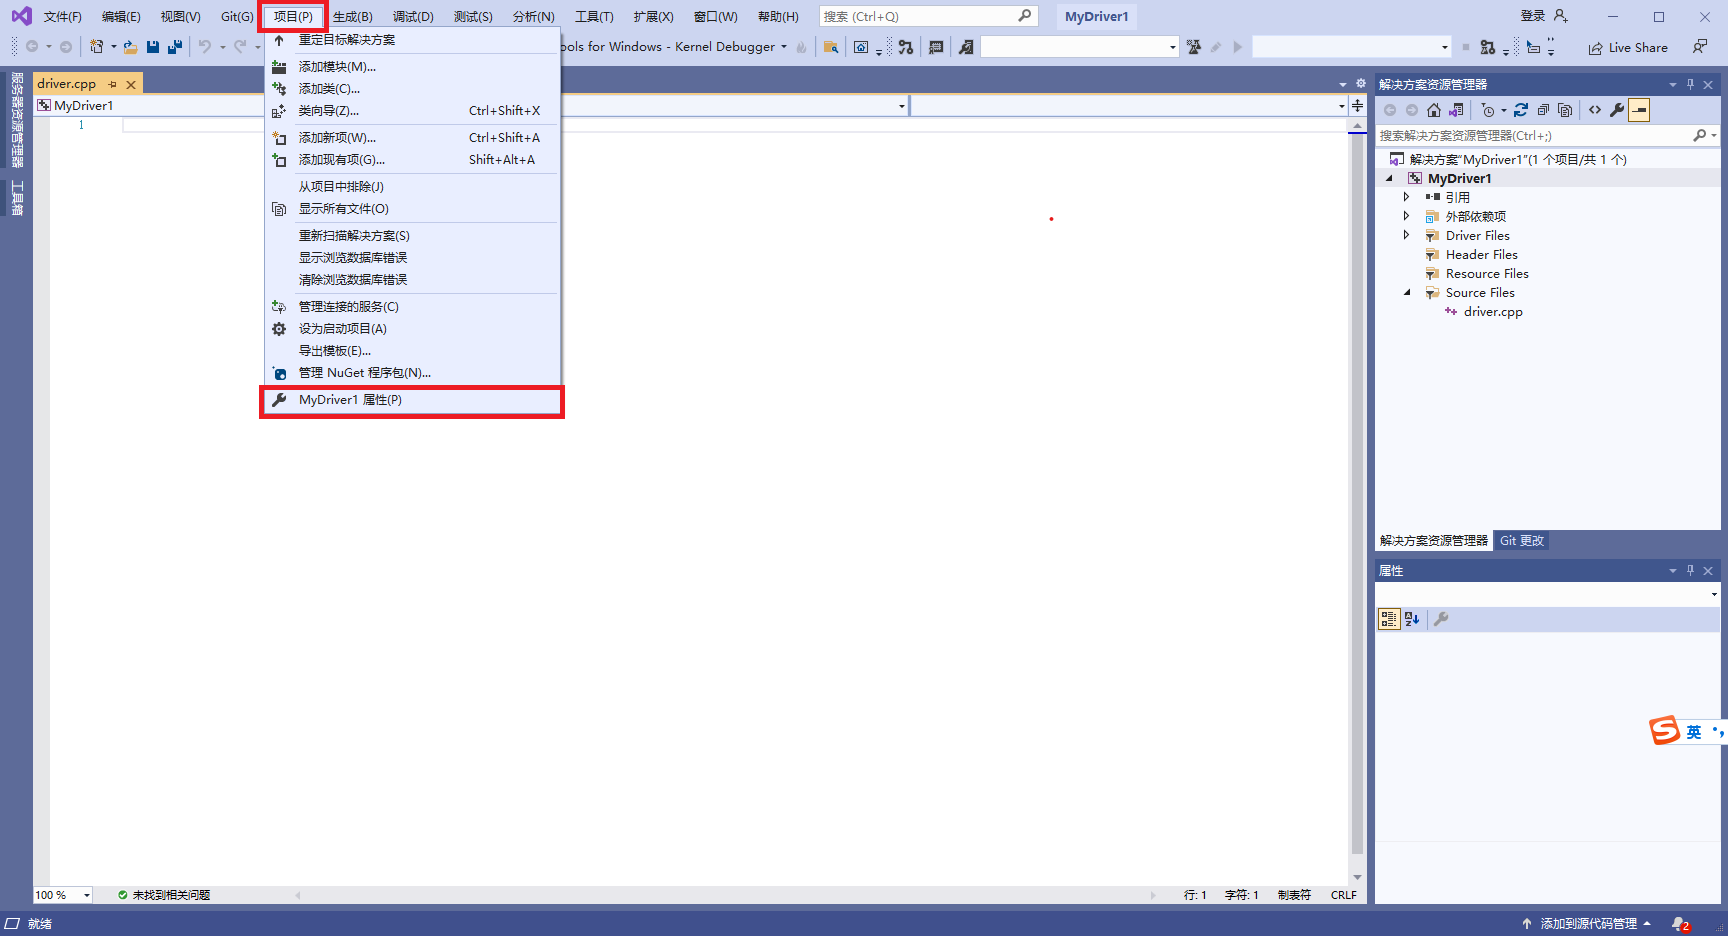Select 设为启动项目(A) menu entry
This screenshot has height=936, width=1728.
pyautogui.click(x=412, y=329)
